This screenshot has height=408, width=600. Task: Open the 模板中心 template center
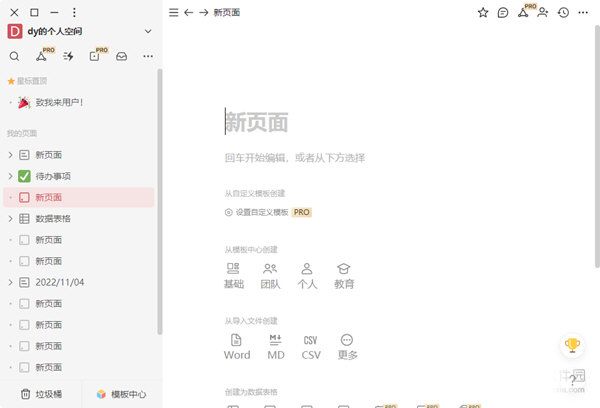121,394
